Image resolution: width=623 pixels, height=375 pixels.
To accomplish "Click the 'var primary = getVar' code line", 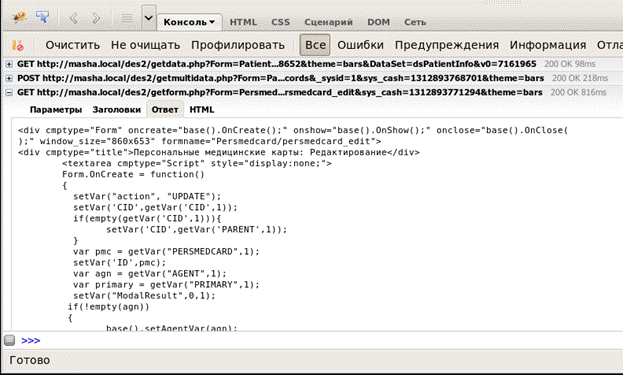I will coord(166,285).
